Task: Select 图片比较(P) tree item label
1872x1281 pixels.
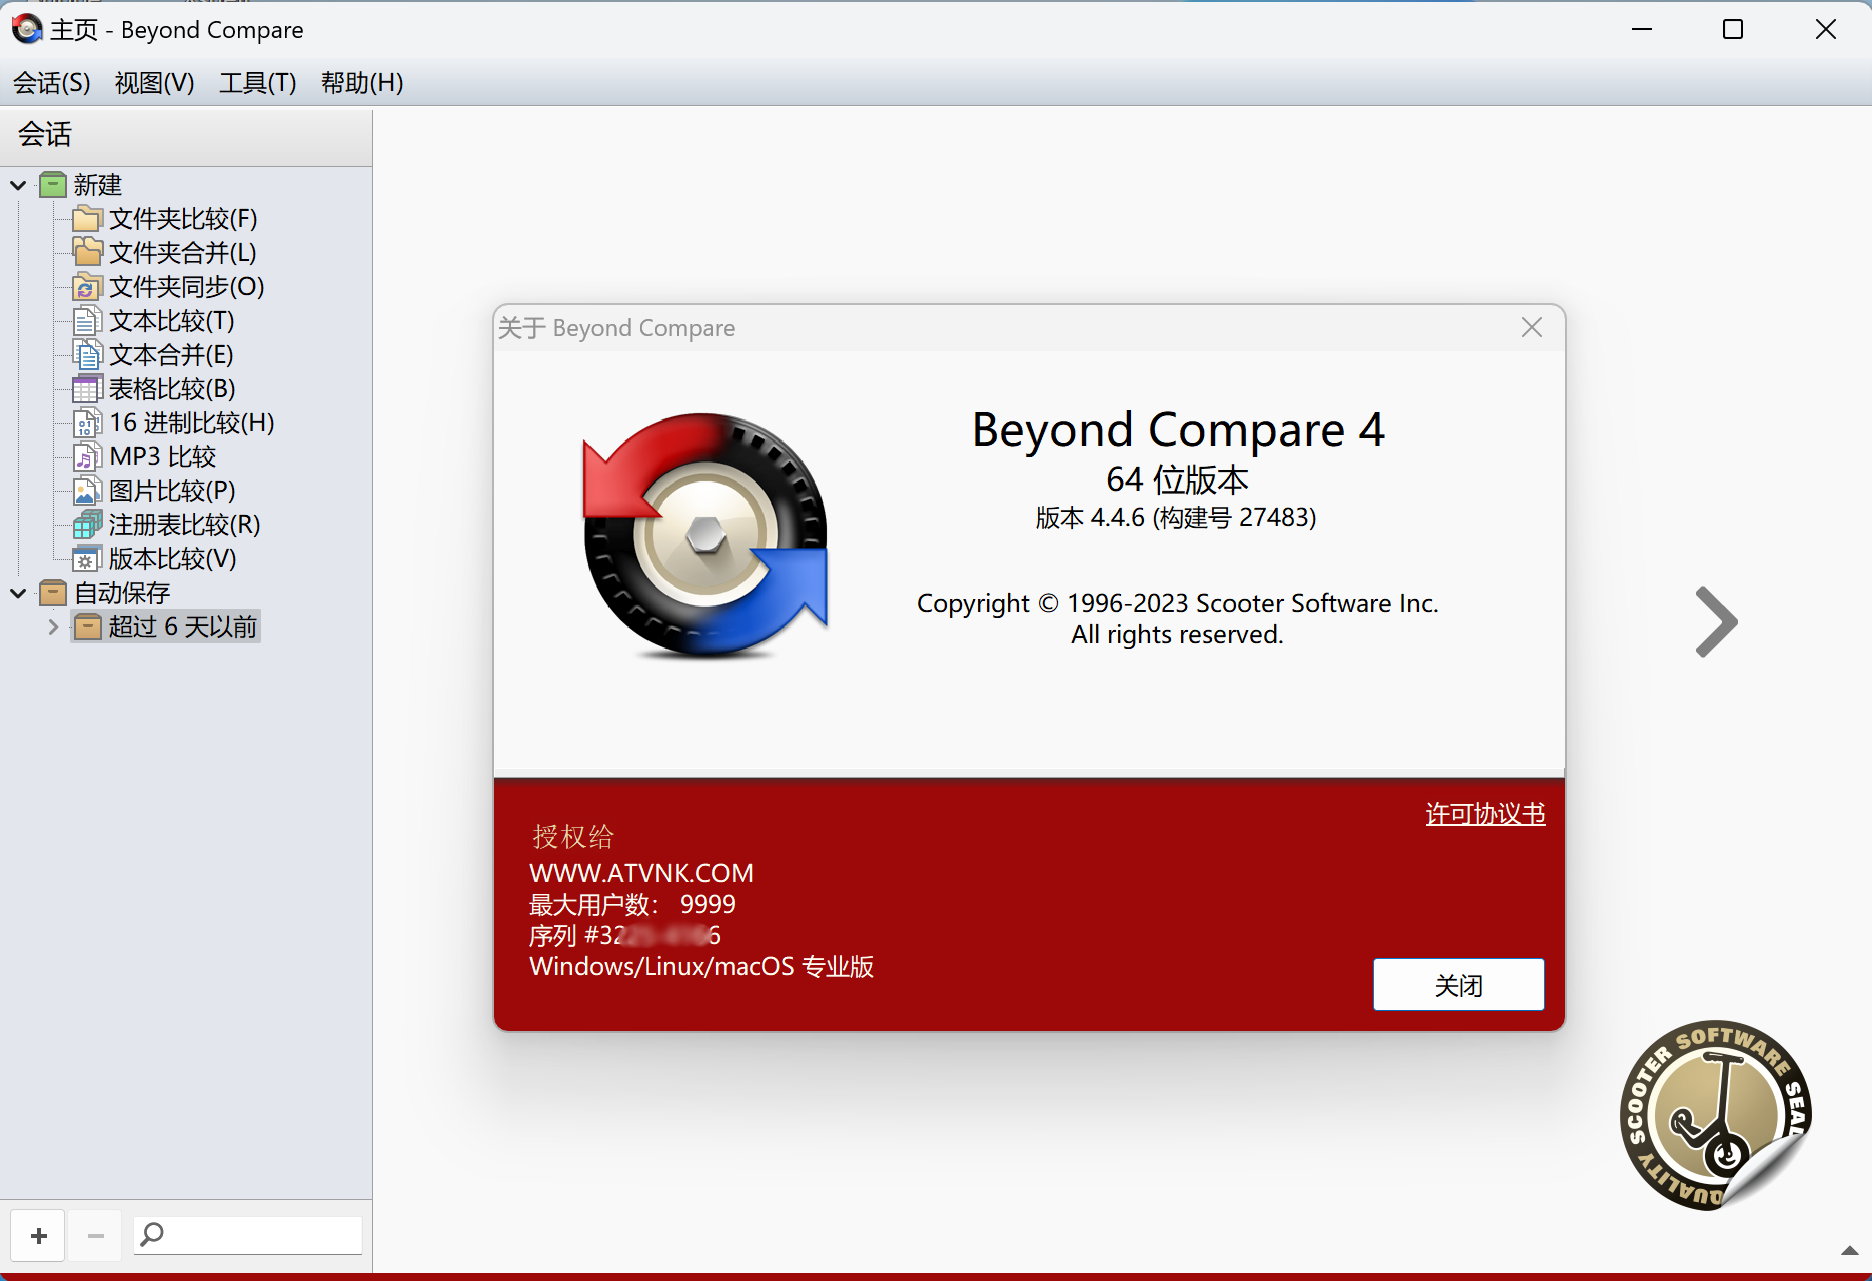Action: 172,491
